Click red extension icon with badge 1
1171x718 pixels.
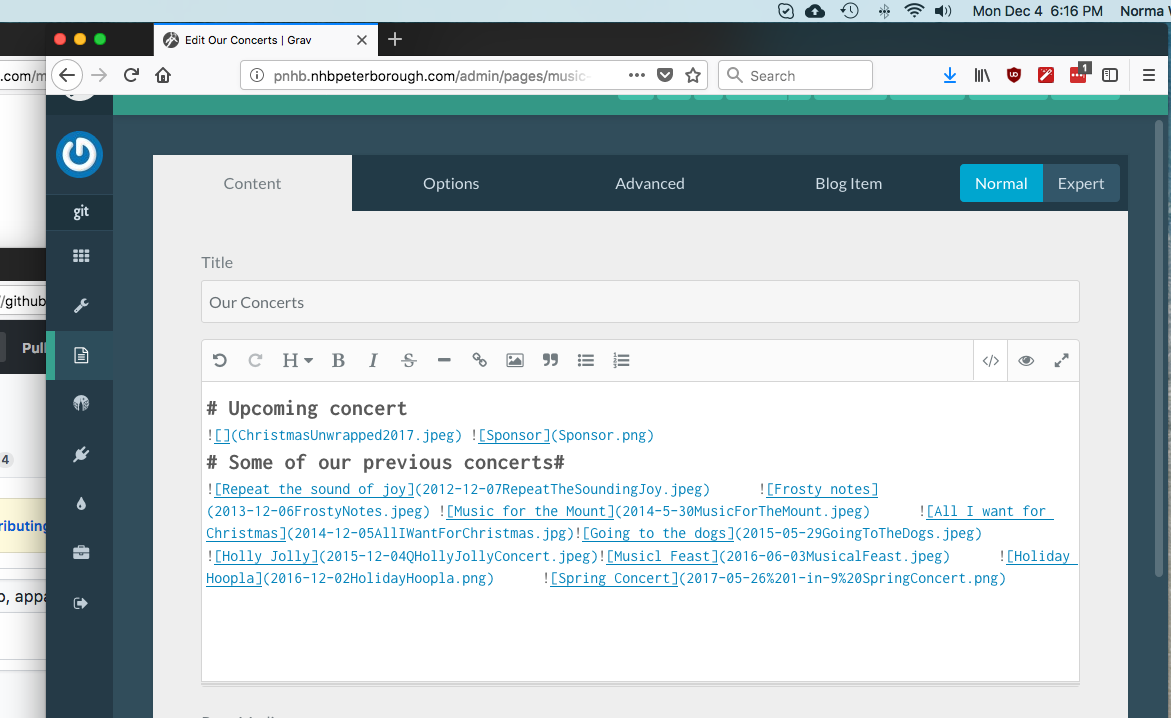[x=1079, y=73]
